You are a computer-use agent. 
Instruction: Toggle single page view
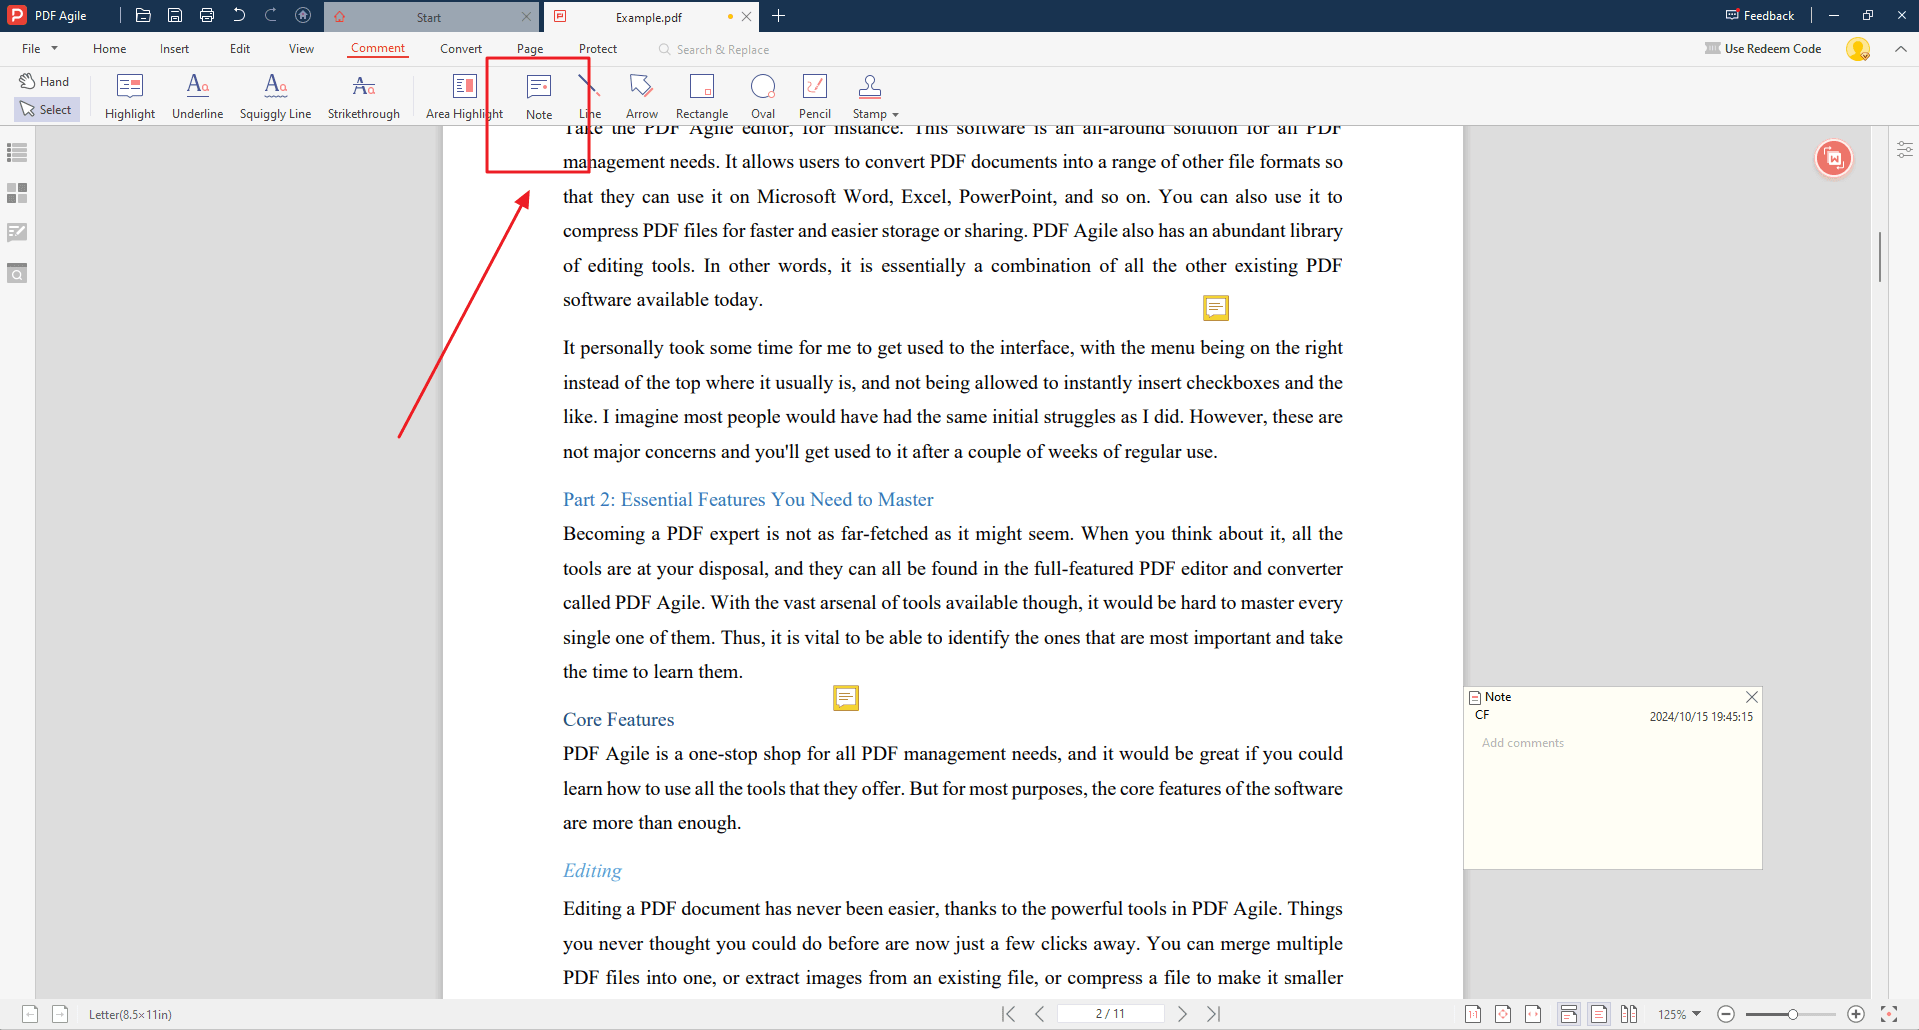[1599, 1014]
